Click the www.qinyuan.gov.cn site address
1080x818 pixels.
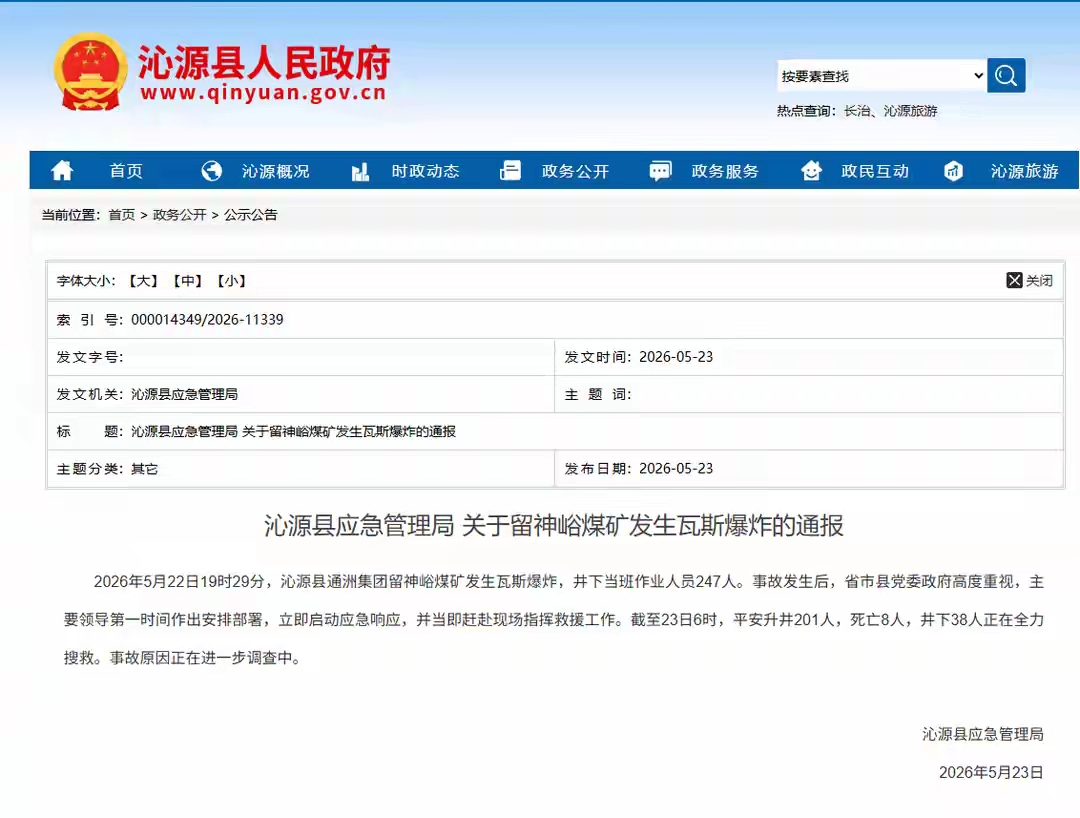263,93
